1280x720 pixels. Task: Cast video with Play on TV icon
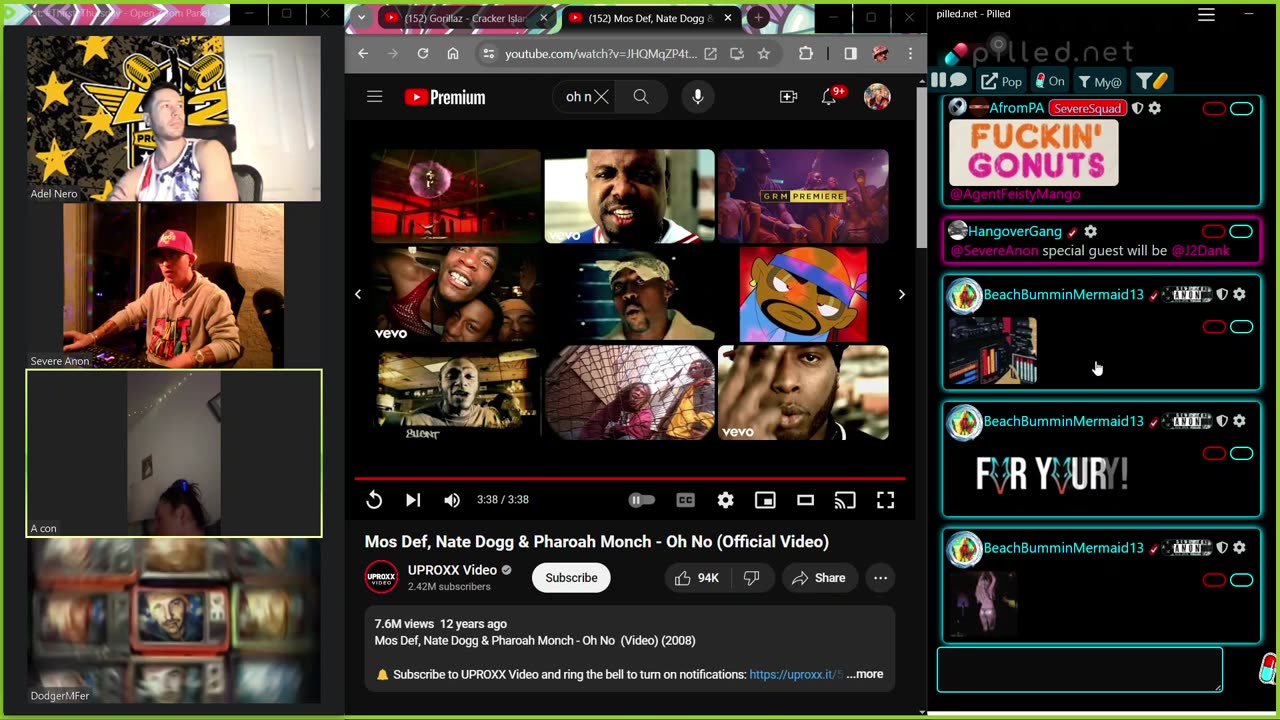tap(845, 500)
